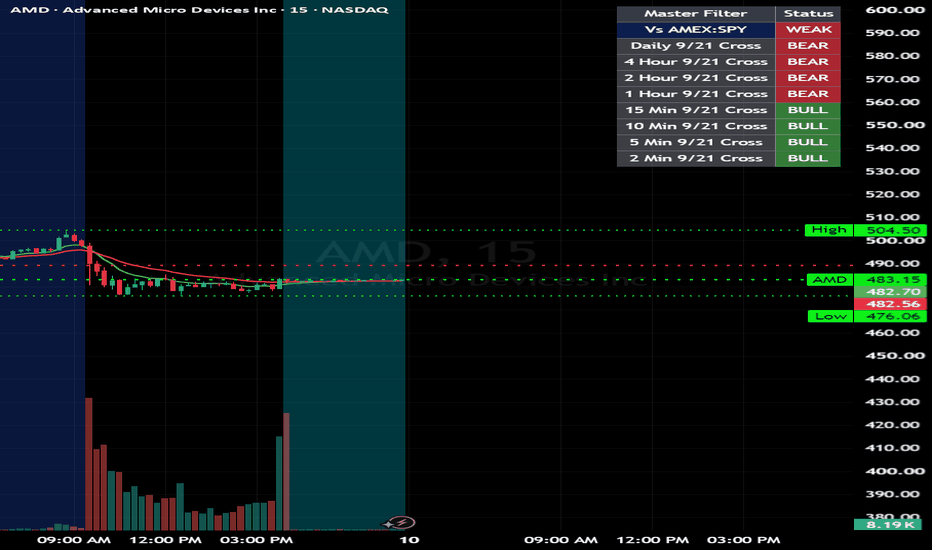Click the 540.00 price axis label
The width and height of the screenshot is (932, 550).
(x=893, y=148)
